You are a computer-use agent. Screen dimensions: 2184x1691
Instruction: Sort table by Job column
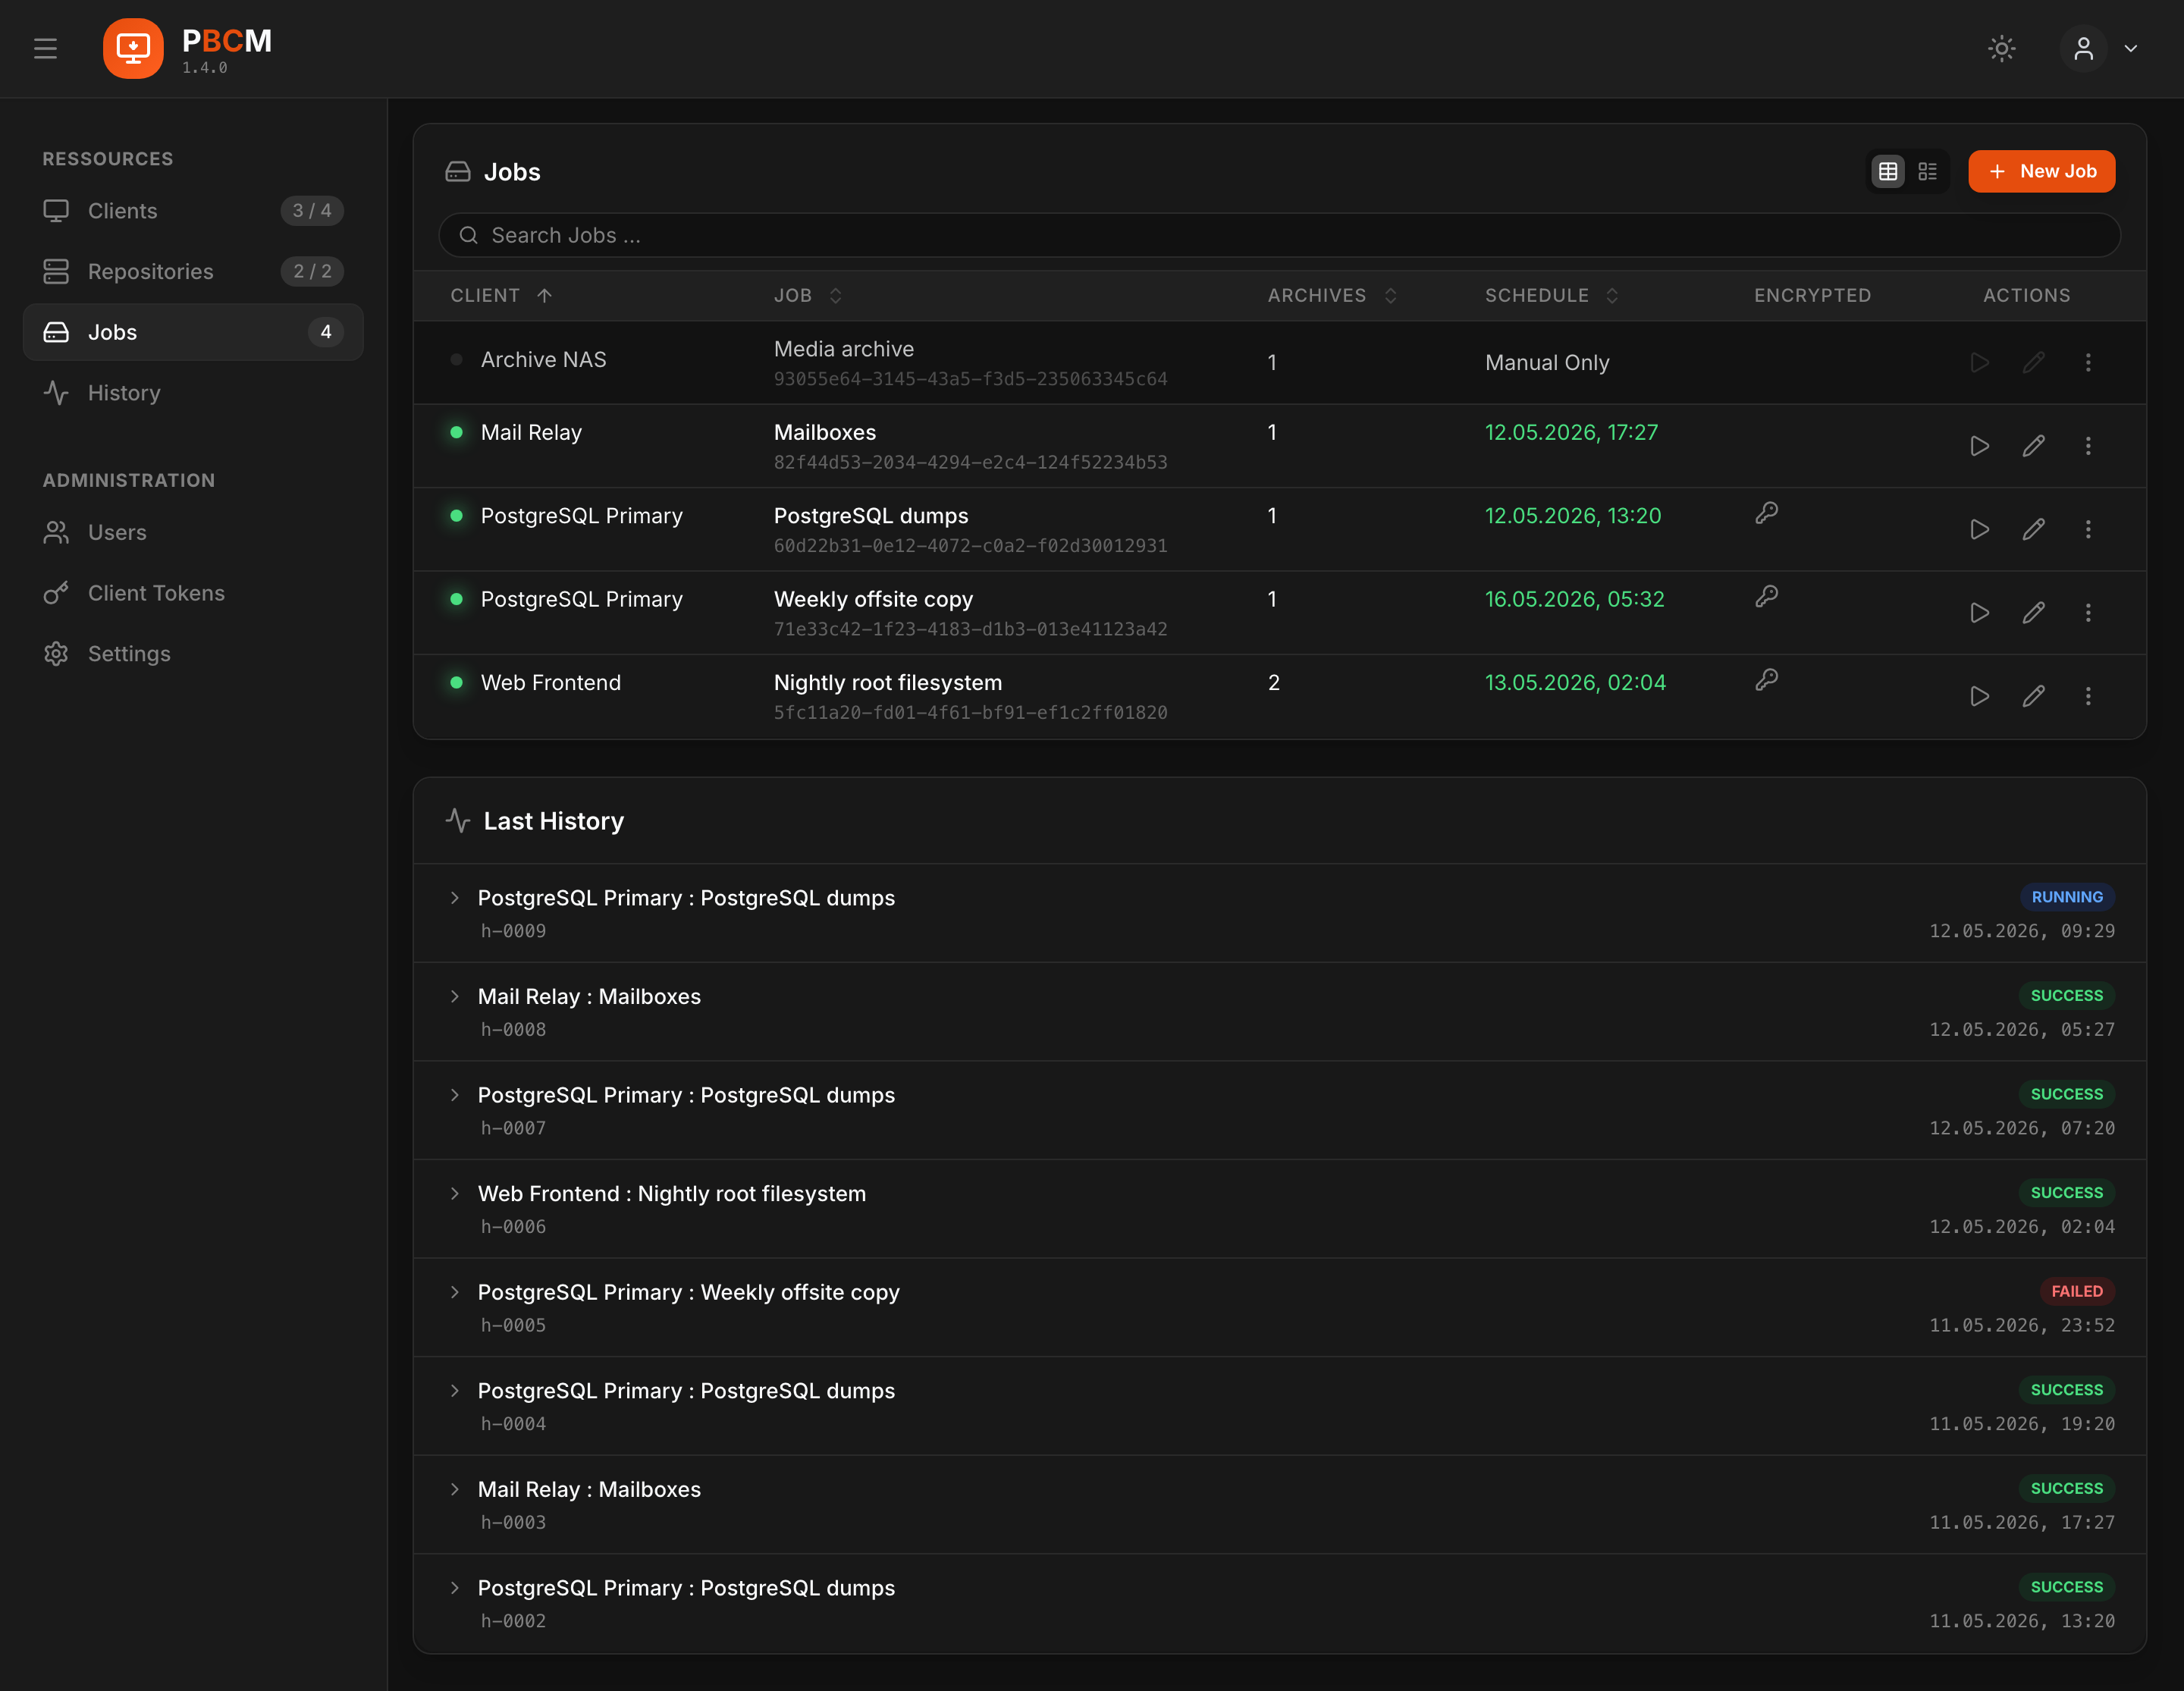pyautogui.click(x=809, y=295)
